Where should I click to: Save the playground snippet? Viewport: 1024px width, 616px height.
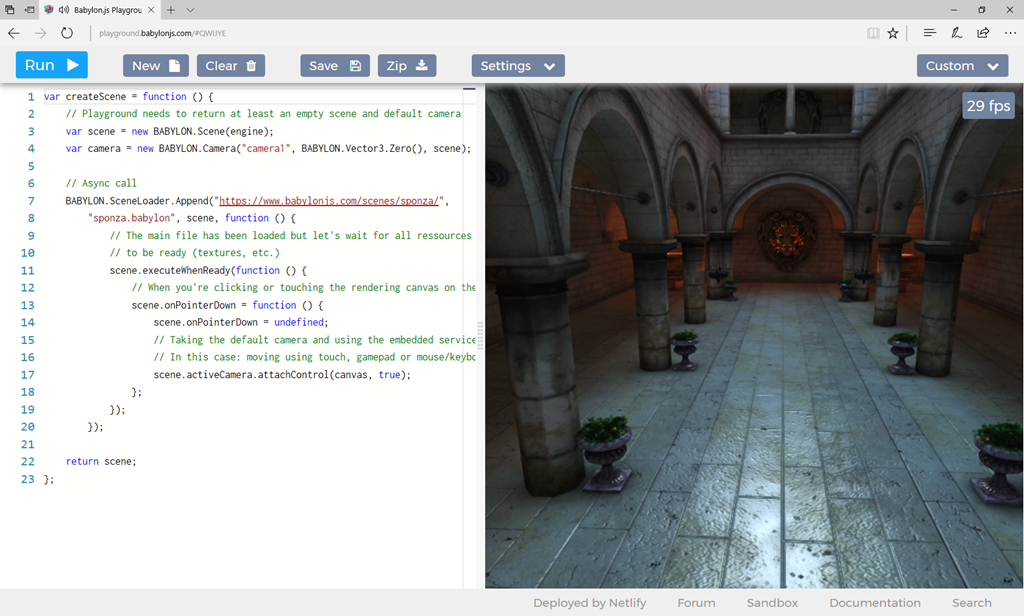click(335, 65)
